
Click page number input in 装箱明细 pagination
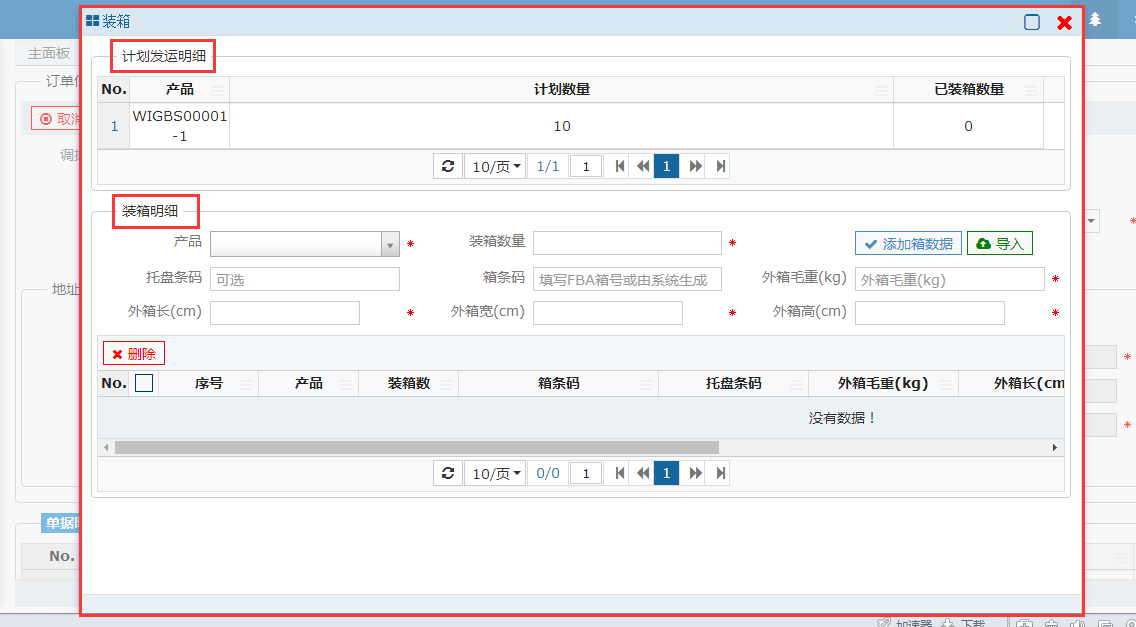coord(586,473)
